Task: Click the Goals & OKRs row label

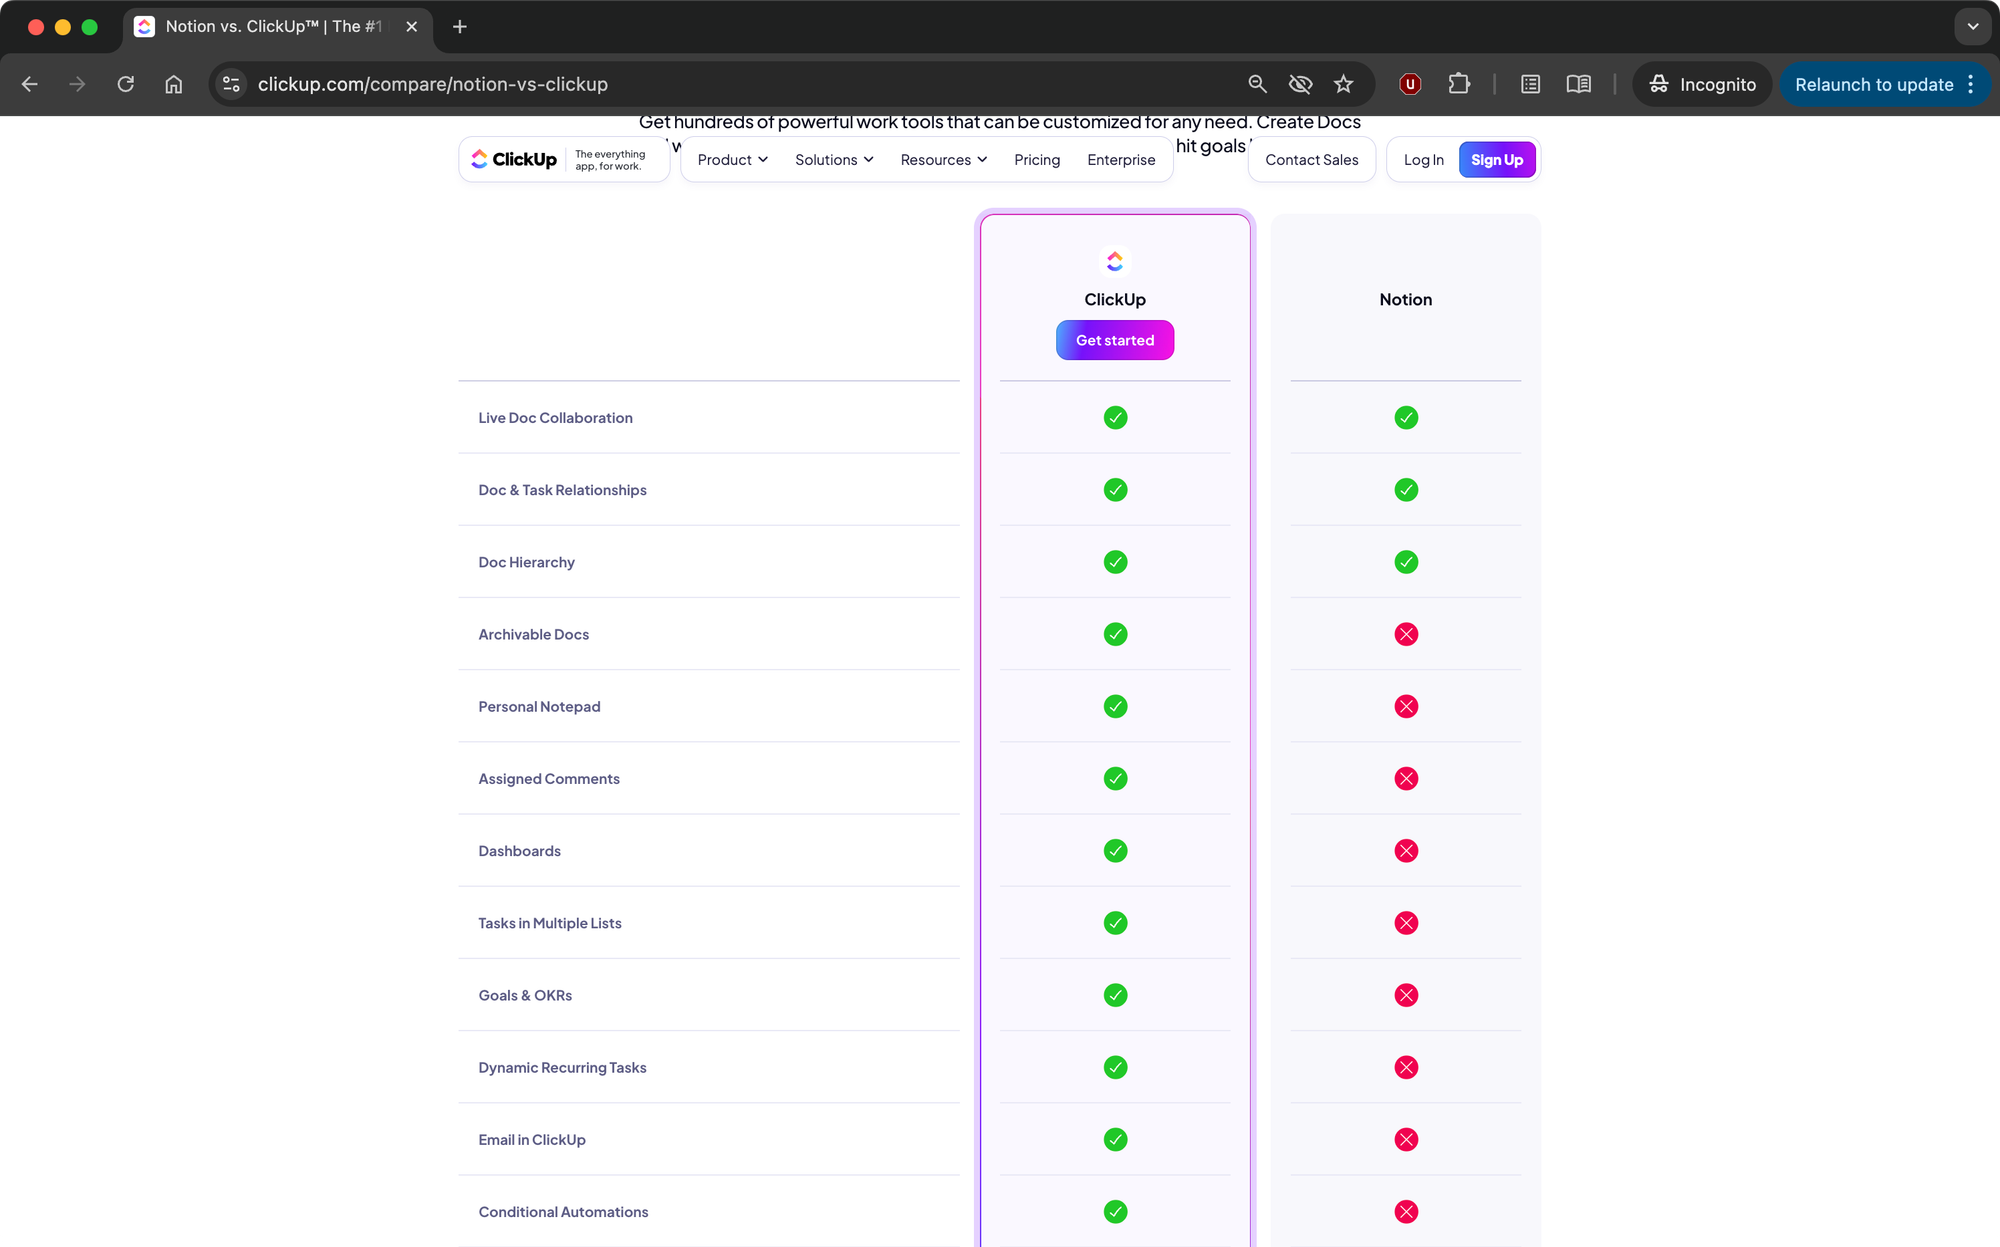Action: coord(525,995)
